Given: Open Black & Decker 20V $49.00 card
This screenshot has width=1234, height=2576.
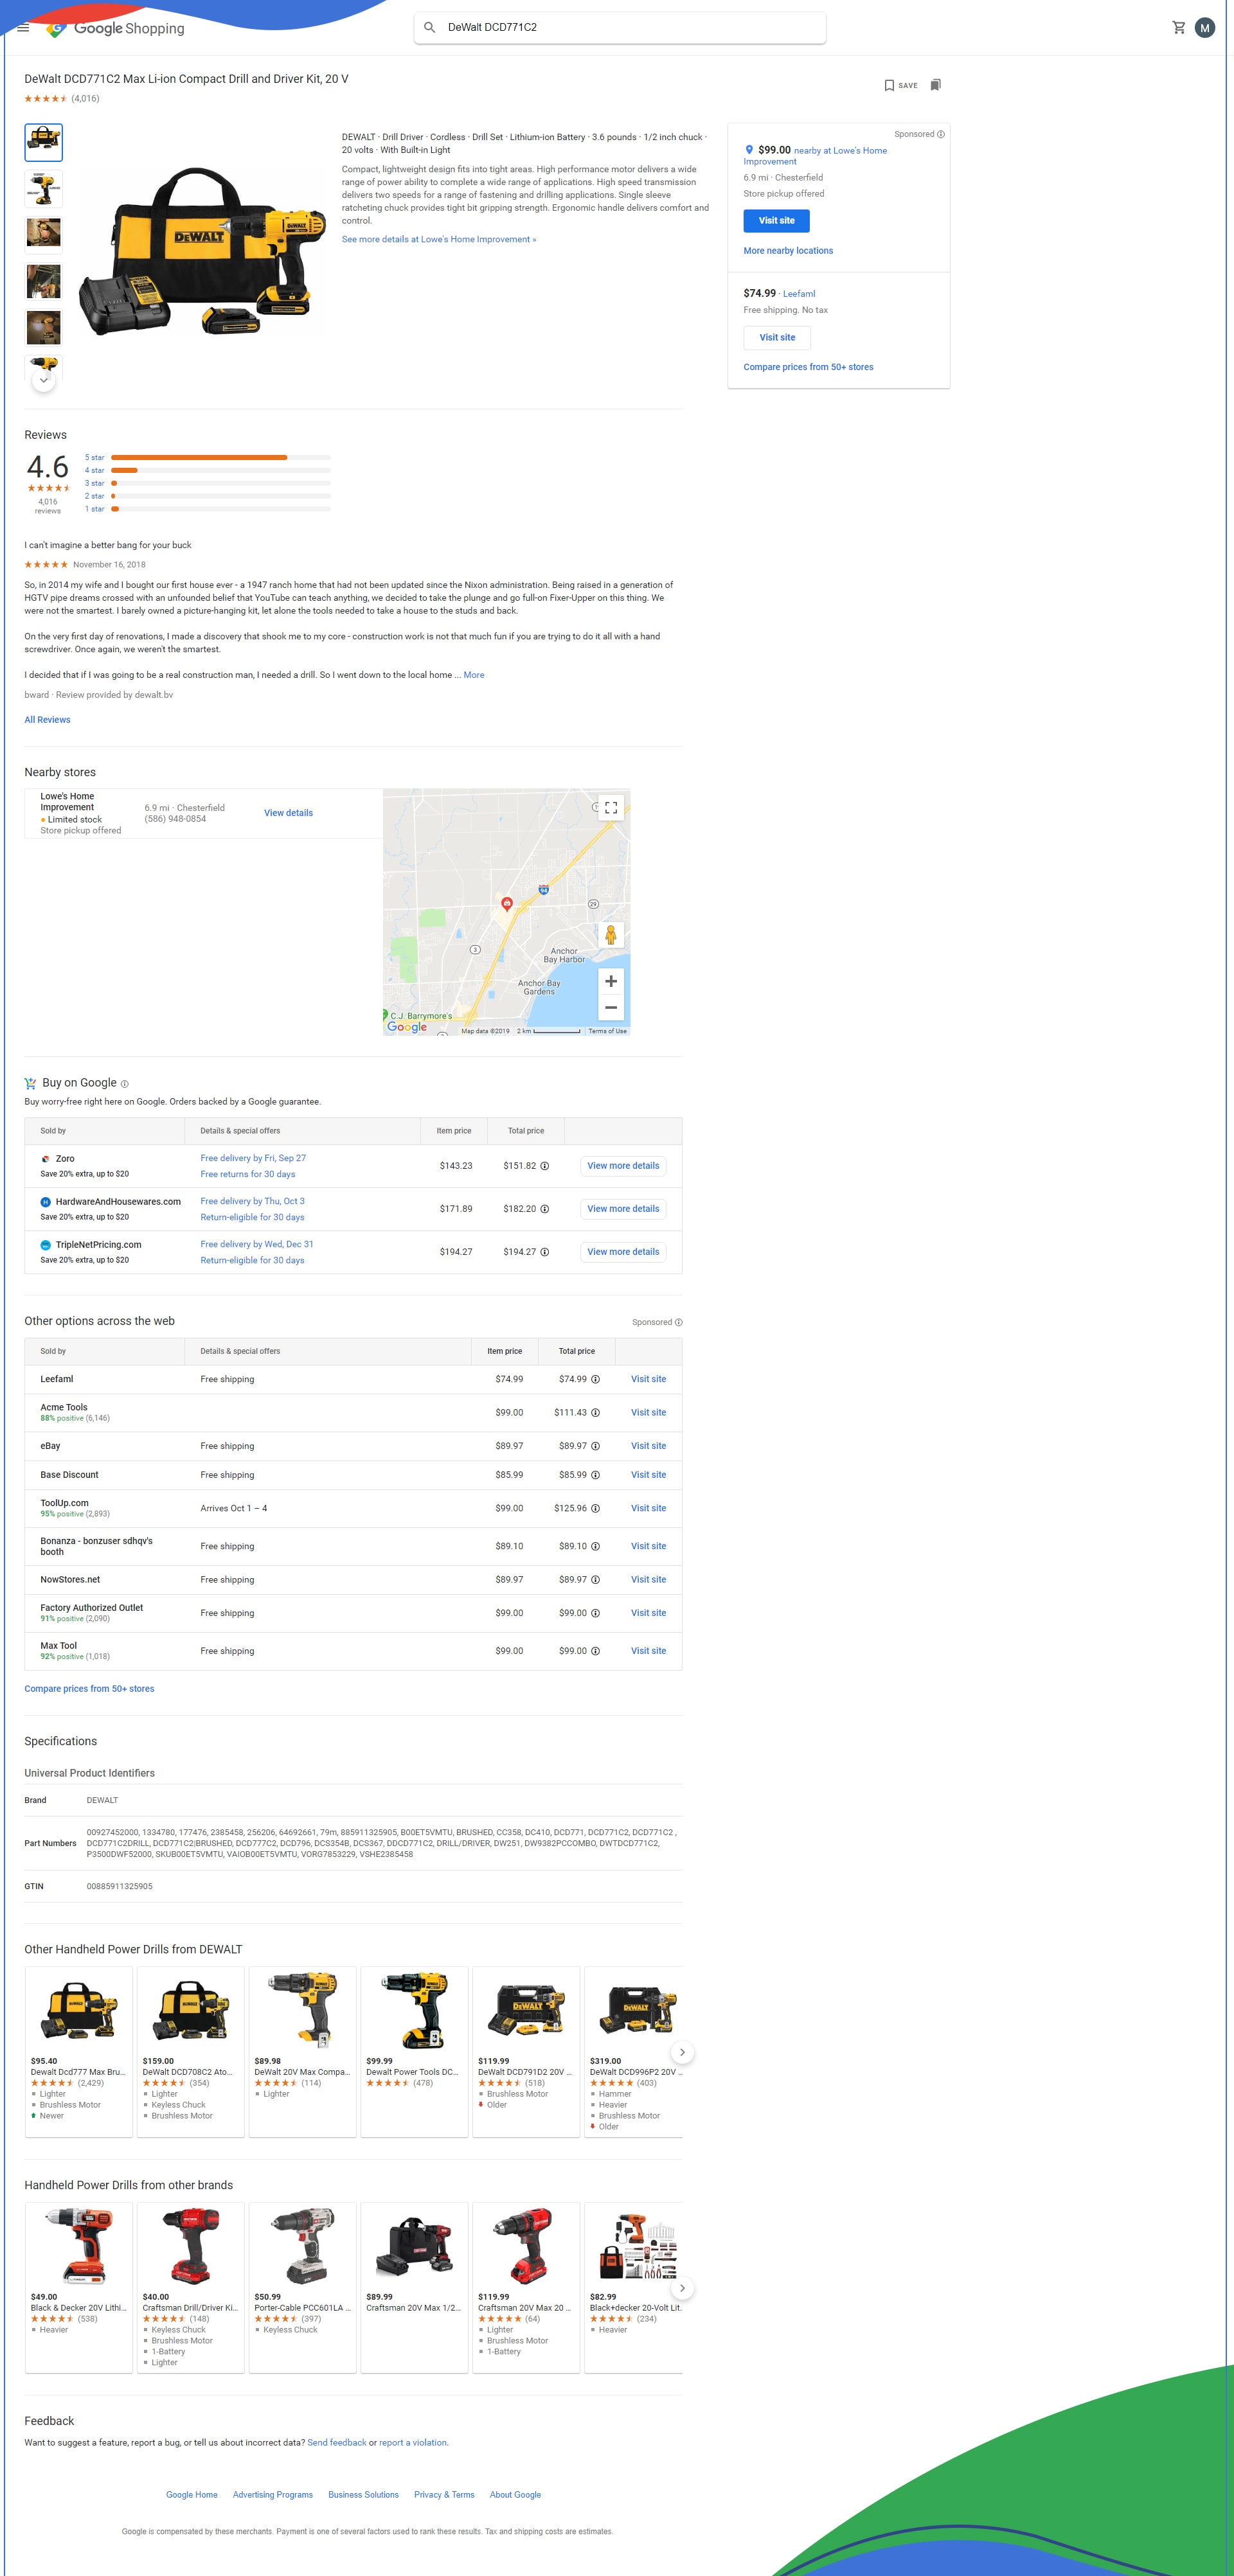Looking at the screenshot, I should click(x=79, y=2288).
